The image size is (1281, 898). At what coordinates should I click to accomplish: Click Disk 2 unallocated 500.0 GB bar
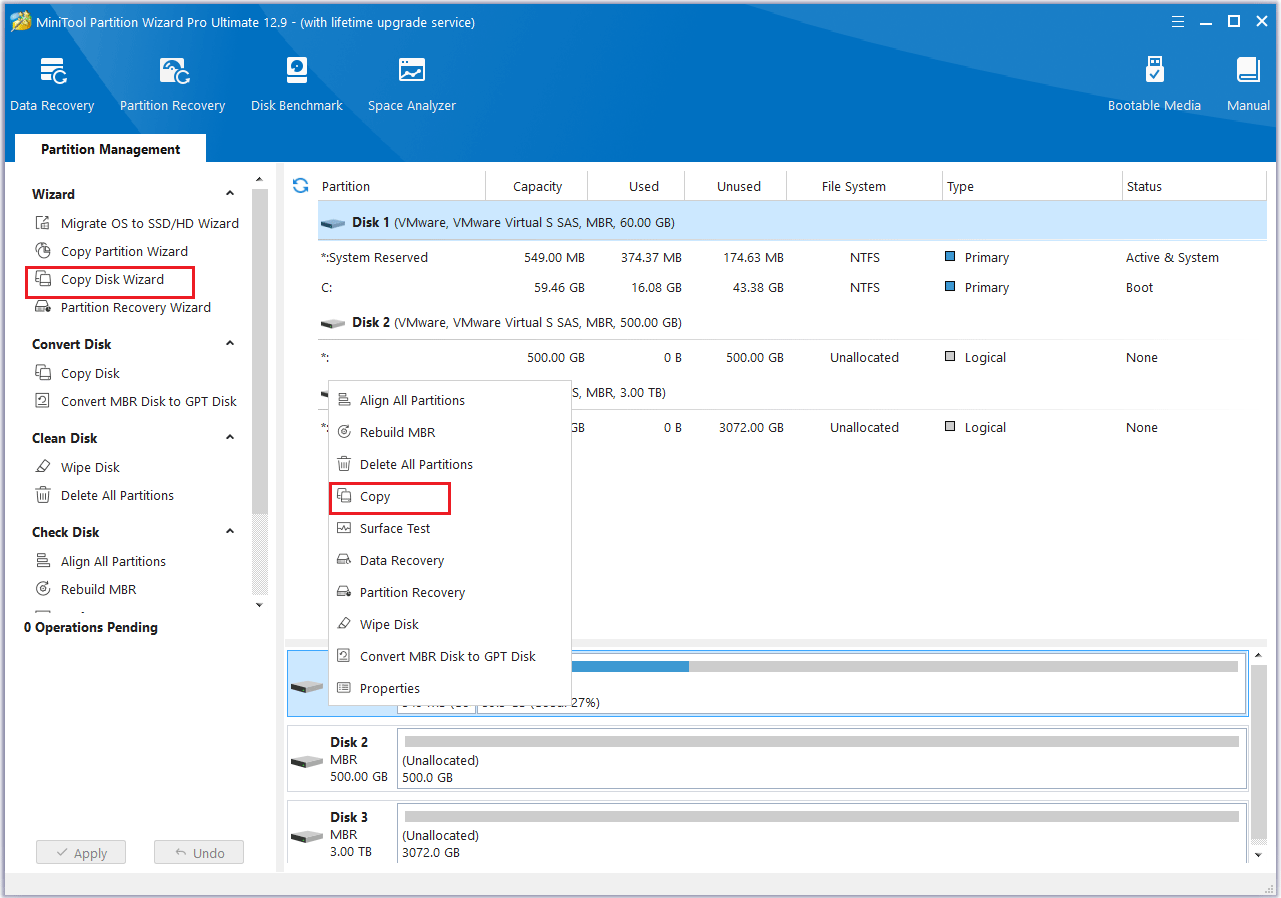[822, 759]
